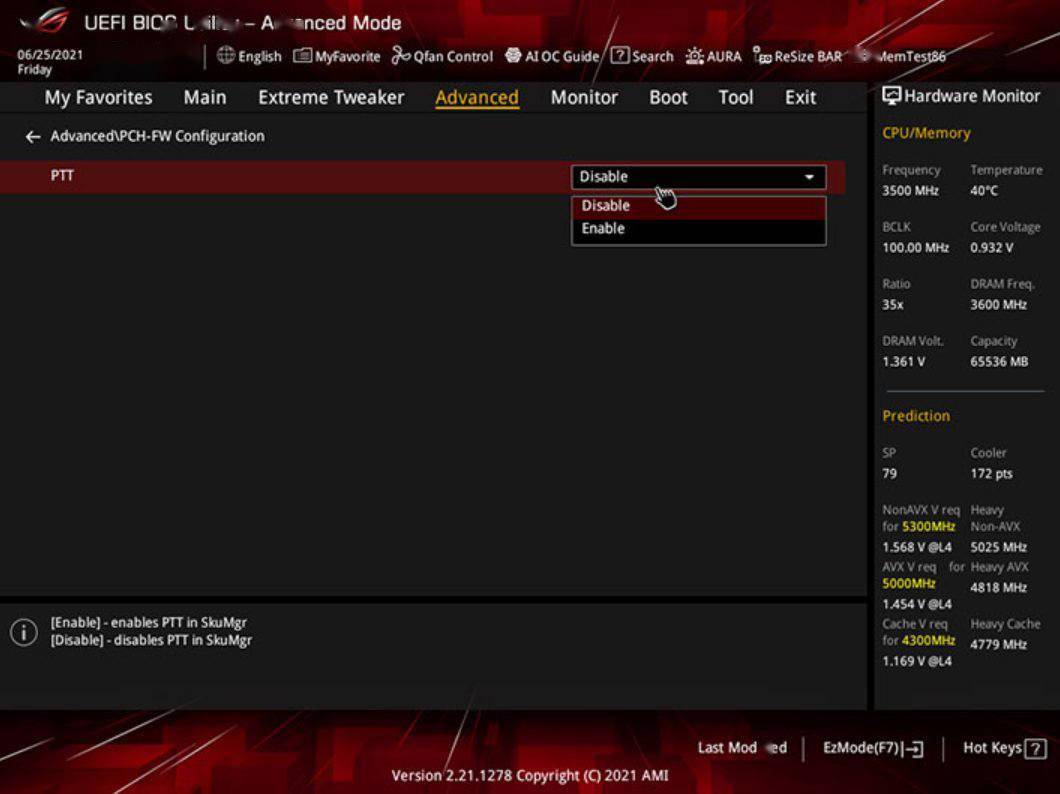The width and height of the screenshot is (1060, 794).
Task: Click the globe language icon
Action: click(226, 55)
